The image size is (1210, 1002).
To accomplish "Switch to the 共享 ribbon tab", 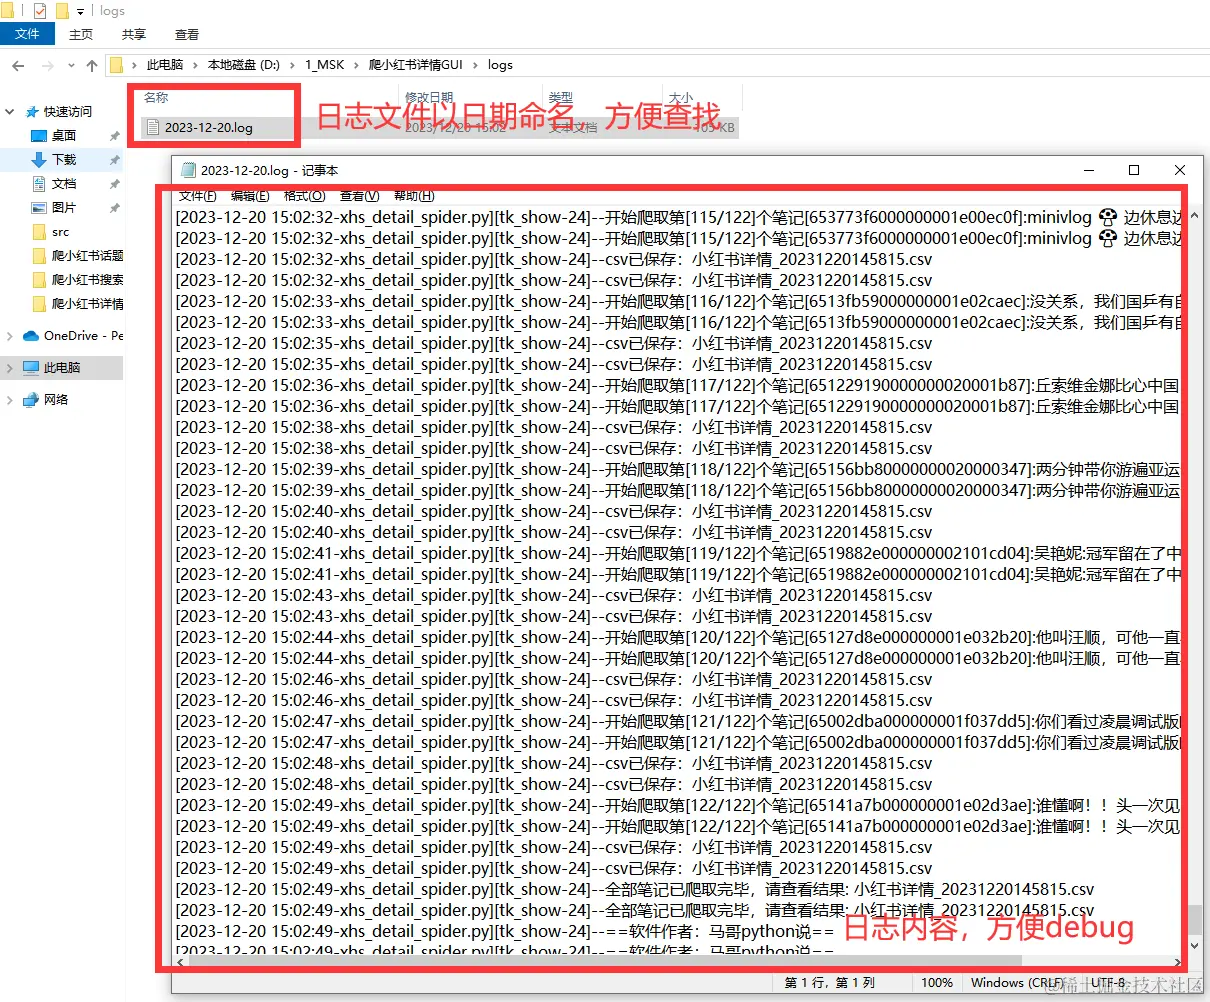I will 134,34.
